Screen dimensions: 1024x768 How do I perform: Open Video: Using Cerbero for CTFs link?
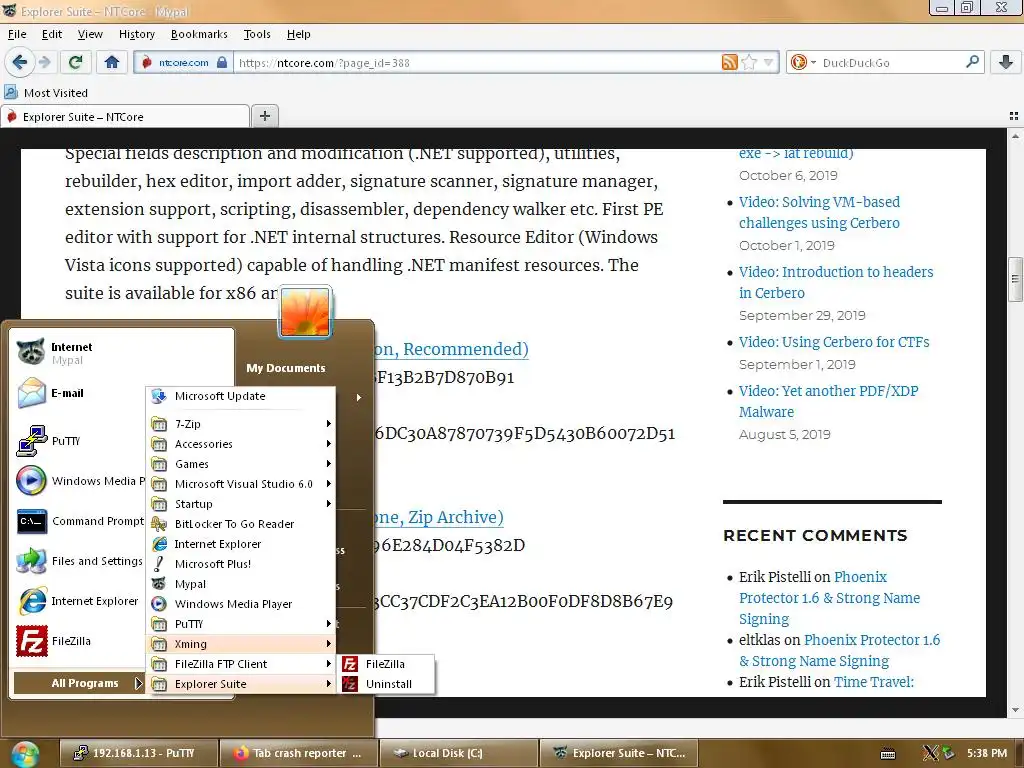[834, 342]
